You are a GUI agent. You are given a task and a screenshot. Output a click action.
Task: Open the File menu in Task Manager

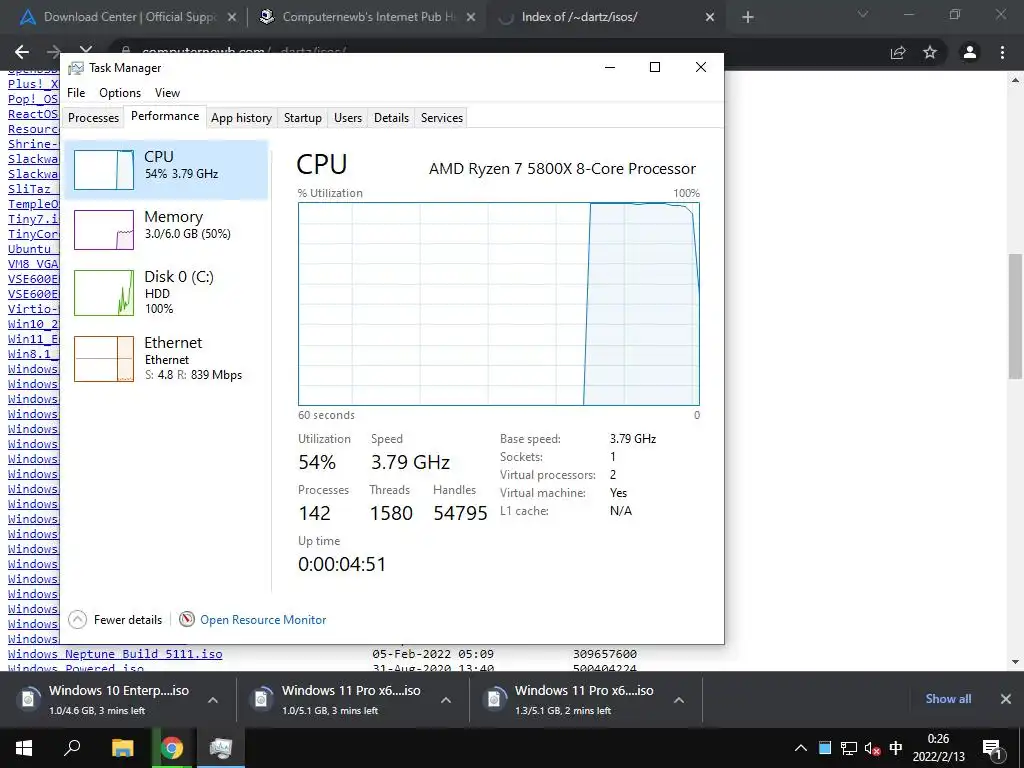pos(76,93)
